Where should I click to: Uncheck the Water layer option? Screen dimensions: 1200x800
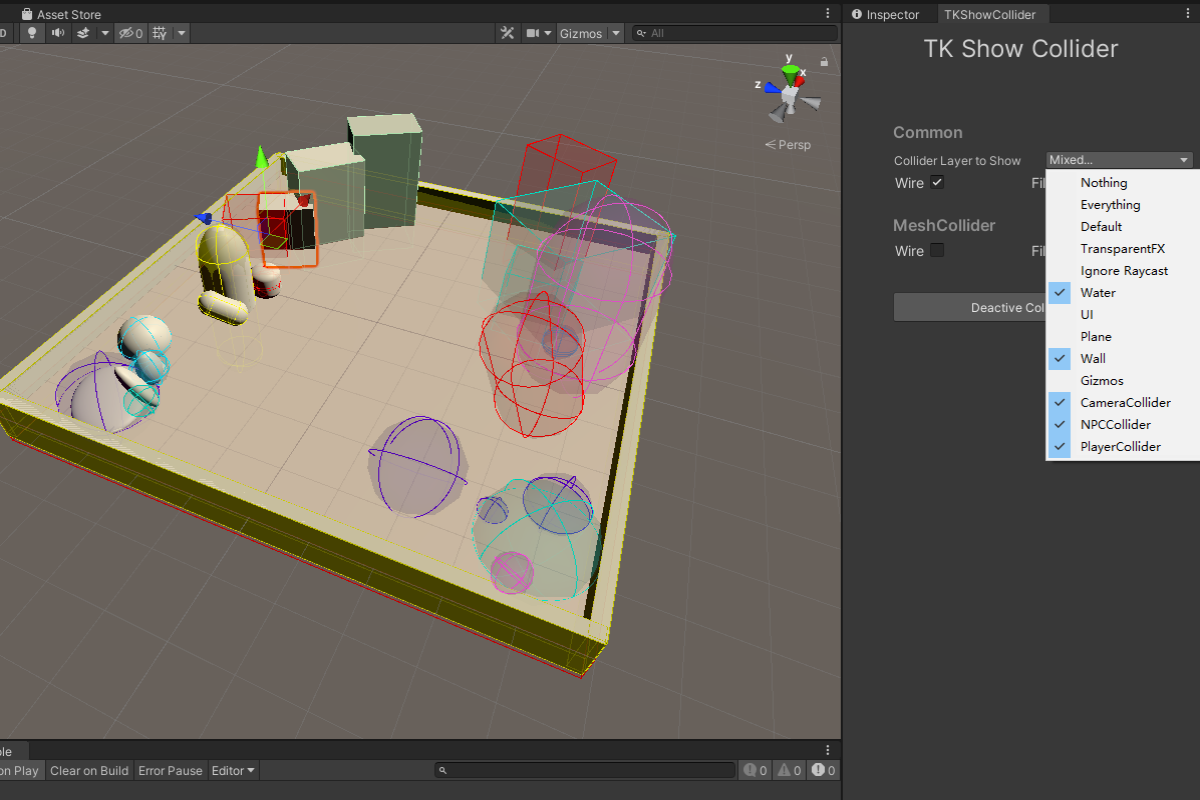coord(1098,293)
